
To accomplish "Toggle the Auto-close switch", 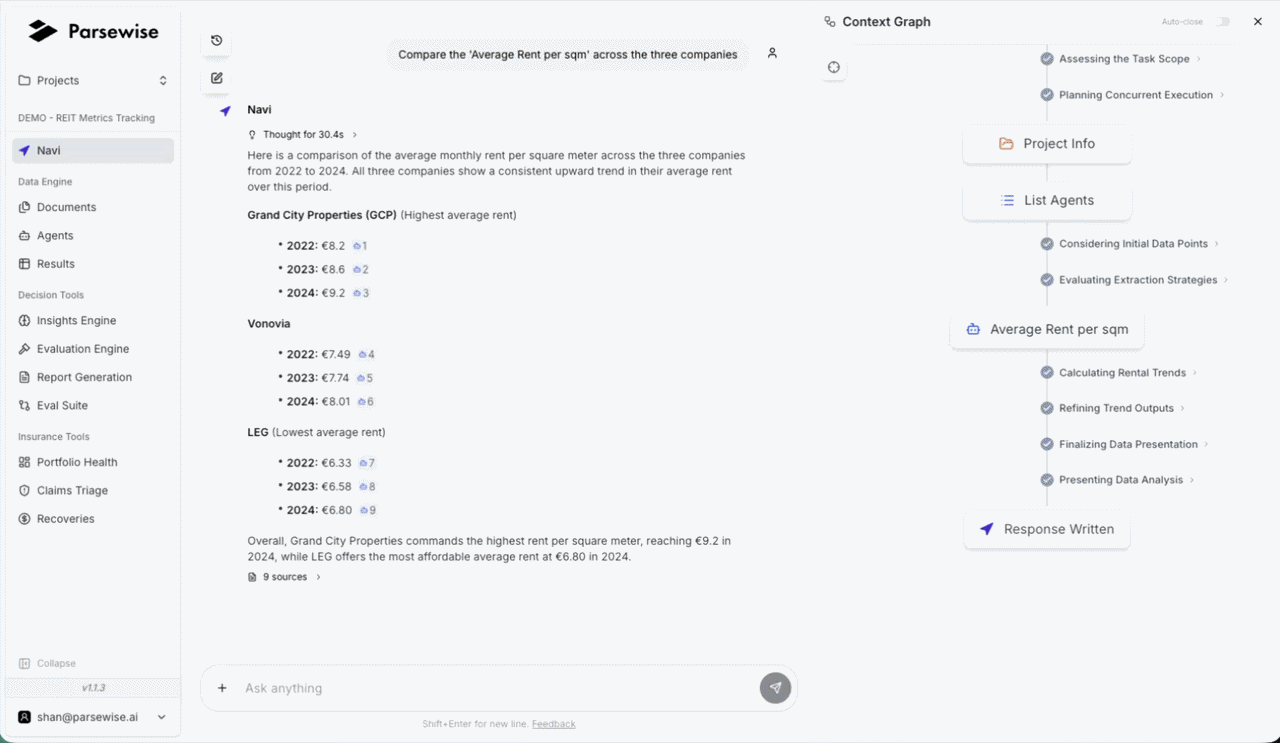I will click(x=1222, y=22).
